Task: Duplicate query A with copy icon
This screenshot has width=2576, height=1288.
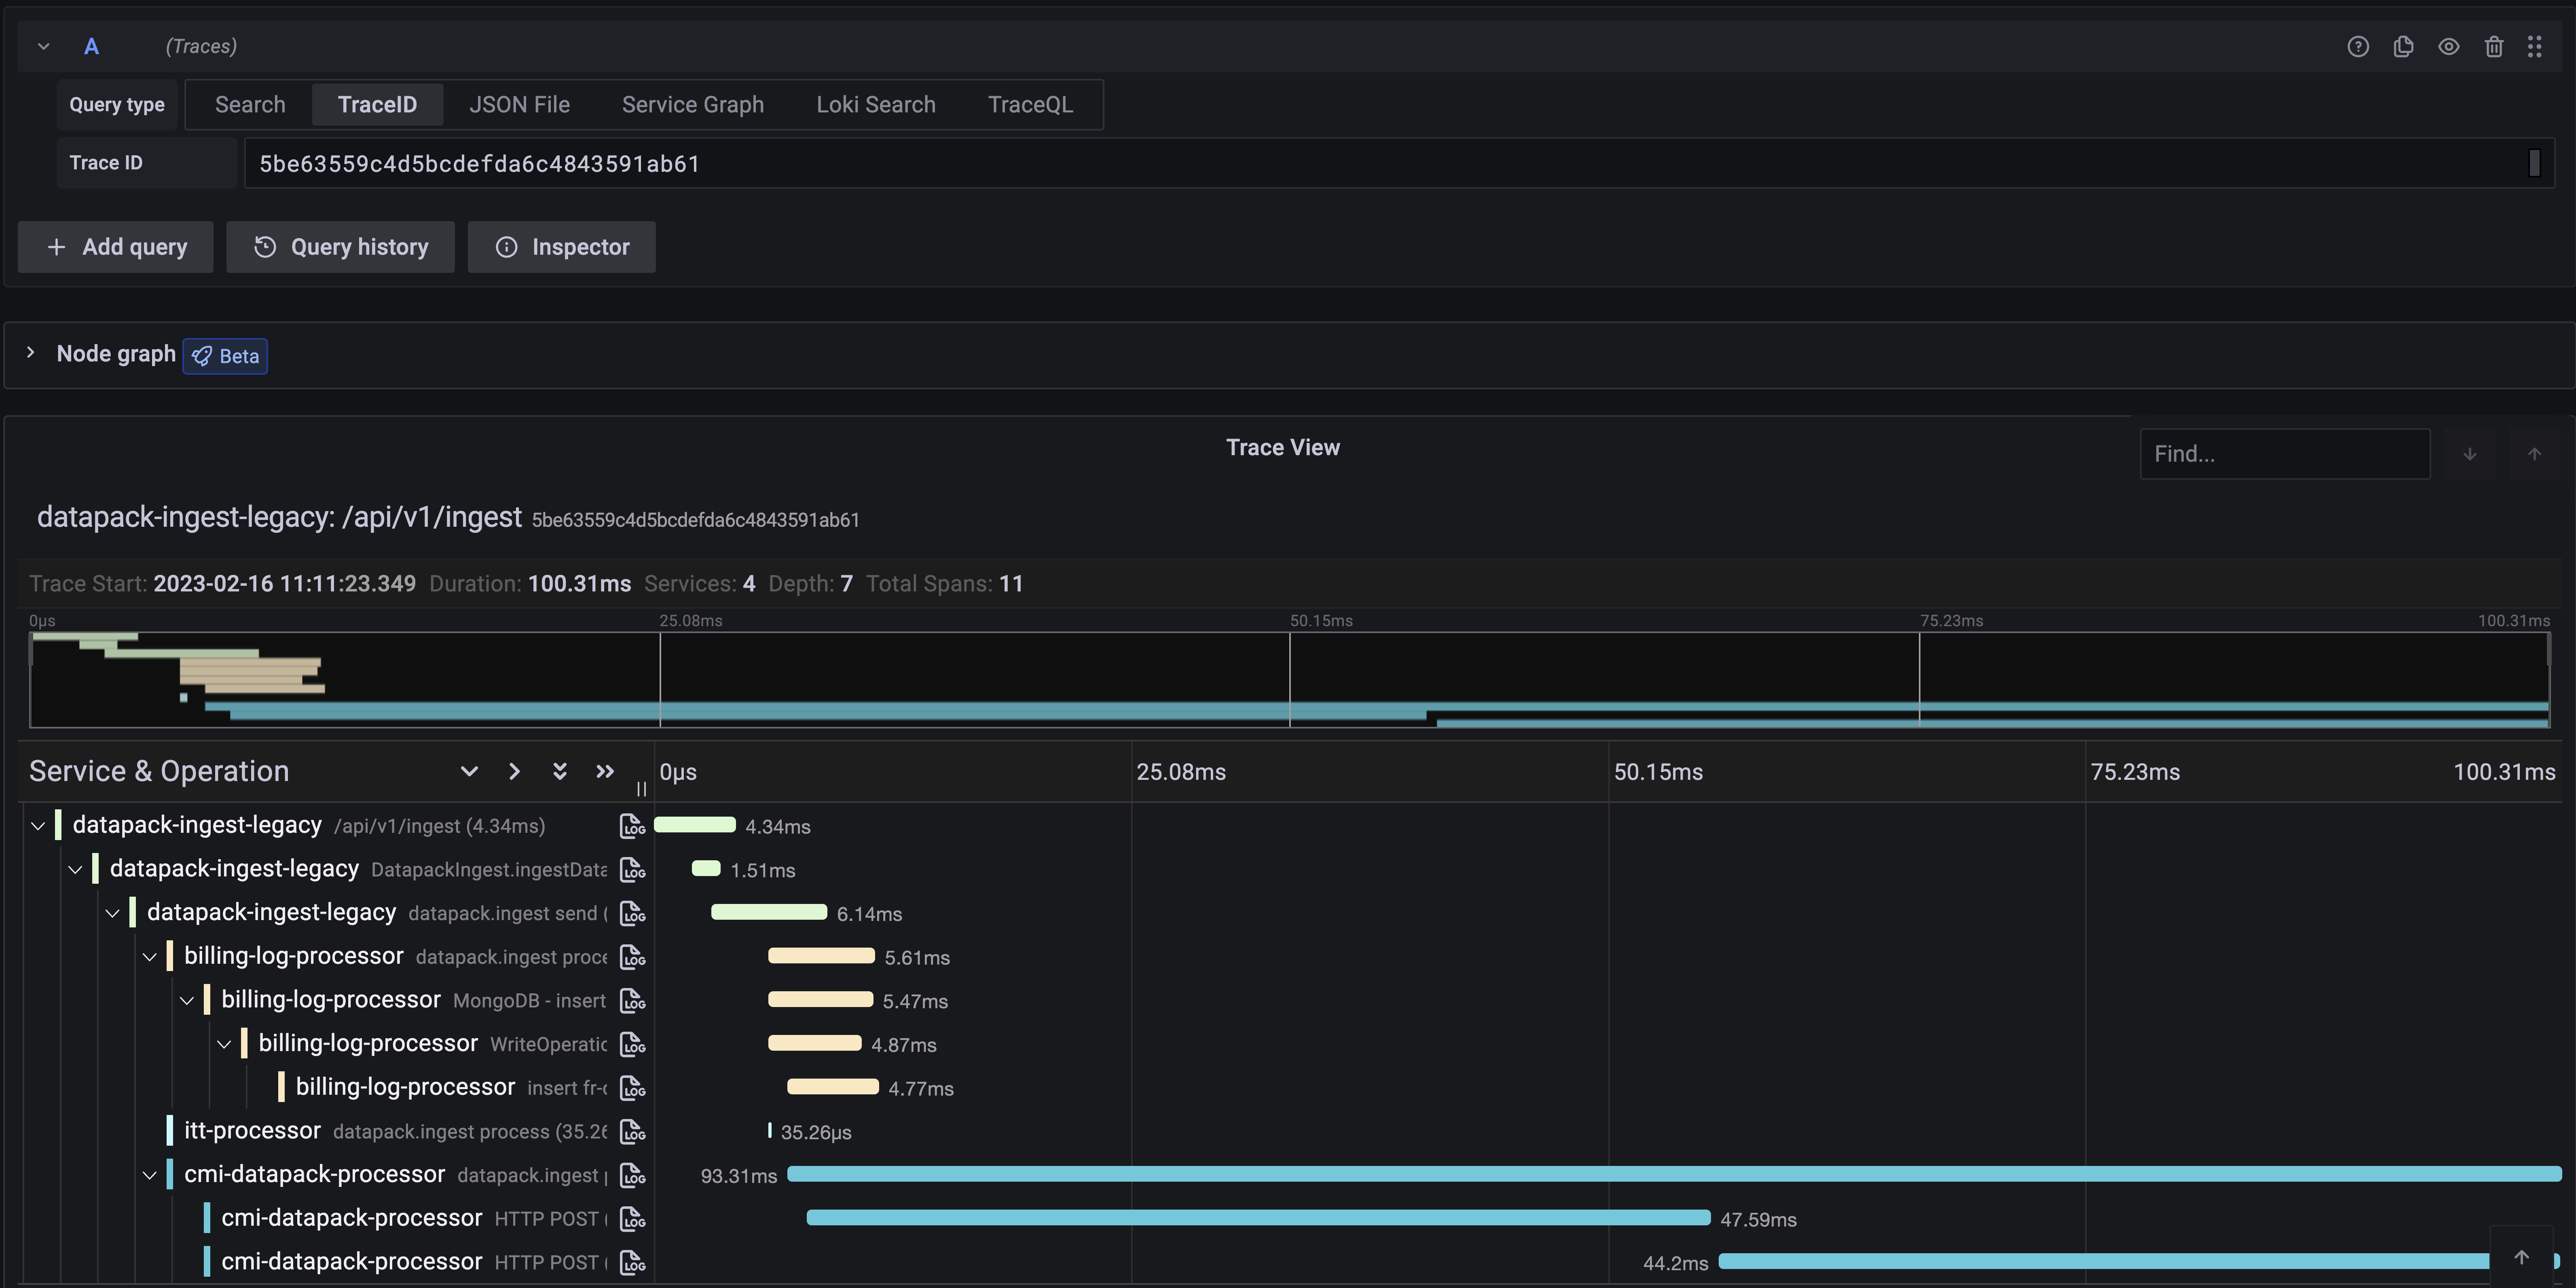Action: click(2403, 47)
